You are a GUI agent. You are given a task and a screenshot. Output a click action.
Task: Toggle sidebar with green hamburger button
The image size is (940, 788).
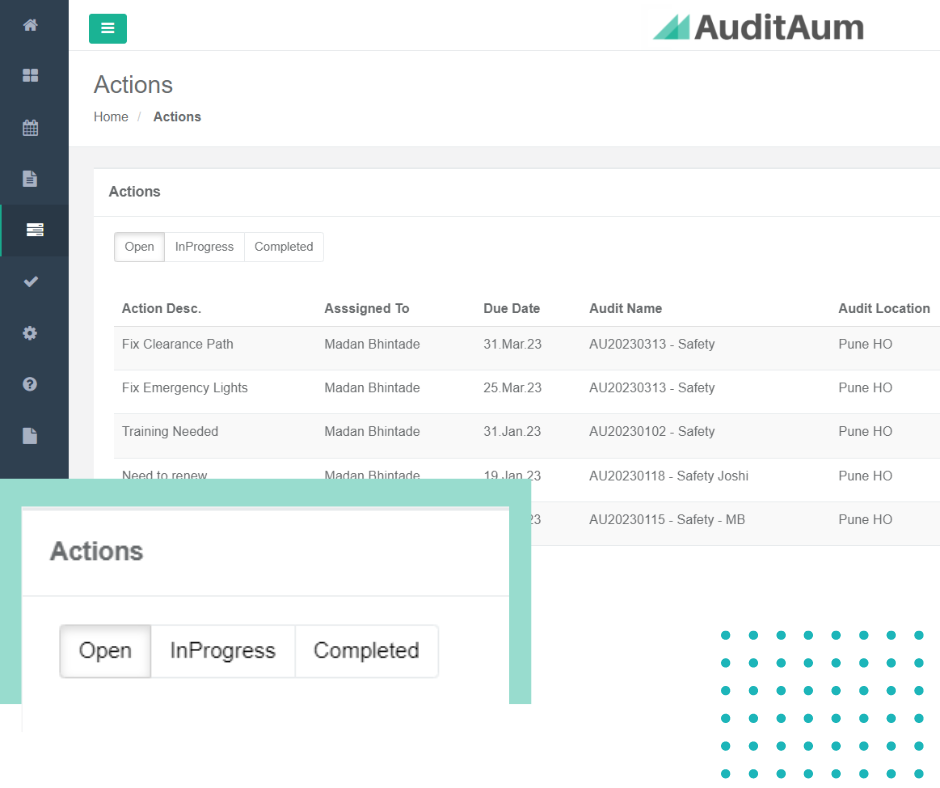click(108, 28)
